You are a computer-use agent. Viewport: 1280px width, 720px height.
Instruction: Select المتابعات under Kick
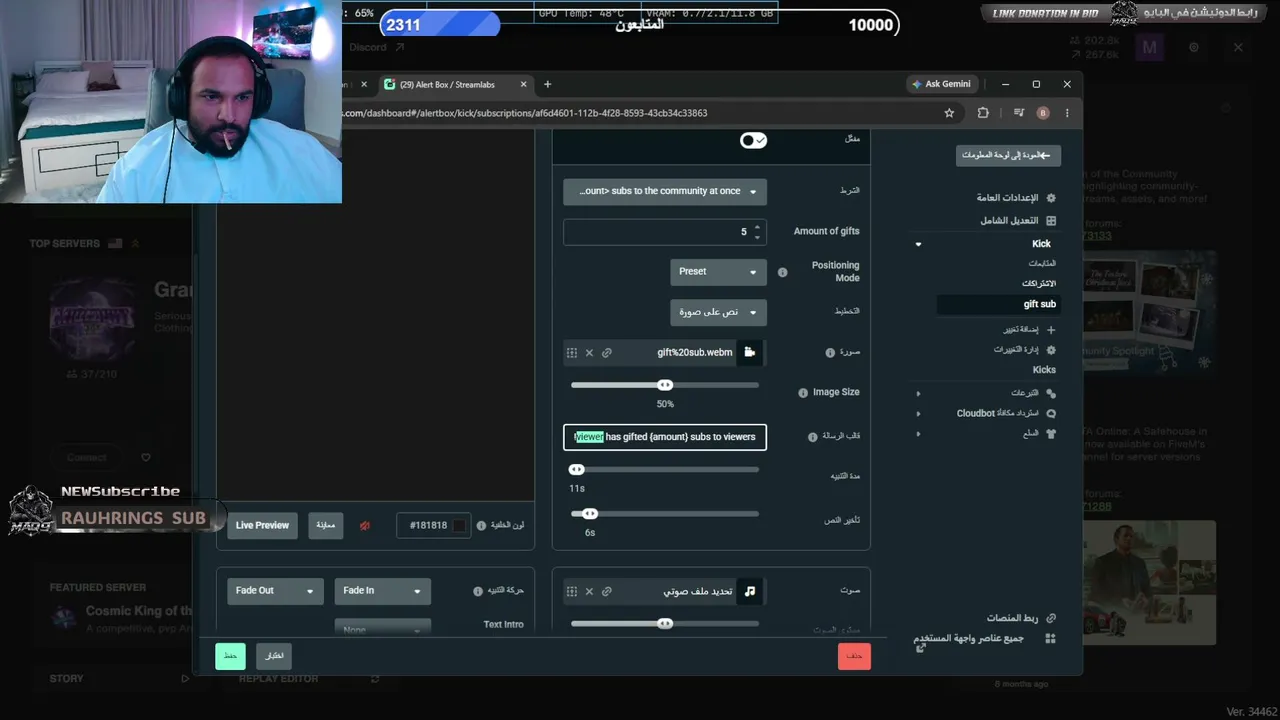tap(1042, 264)
